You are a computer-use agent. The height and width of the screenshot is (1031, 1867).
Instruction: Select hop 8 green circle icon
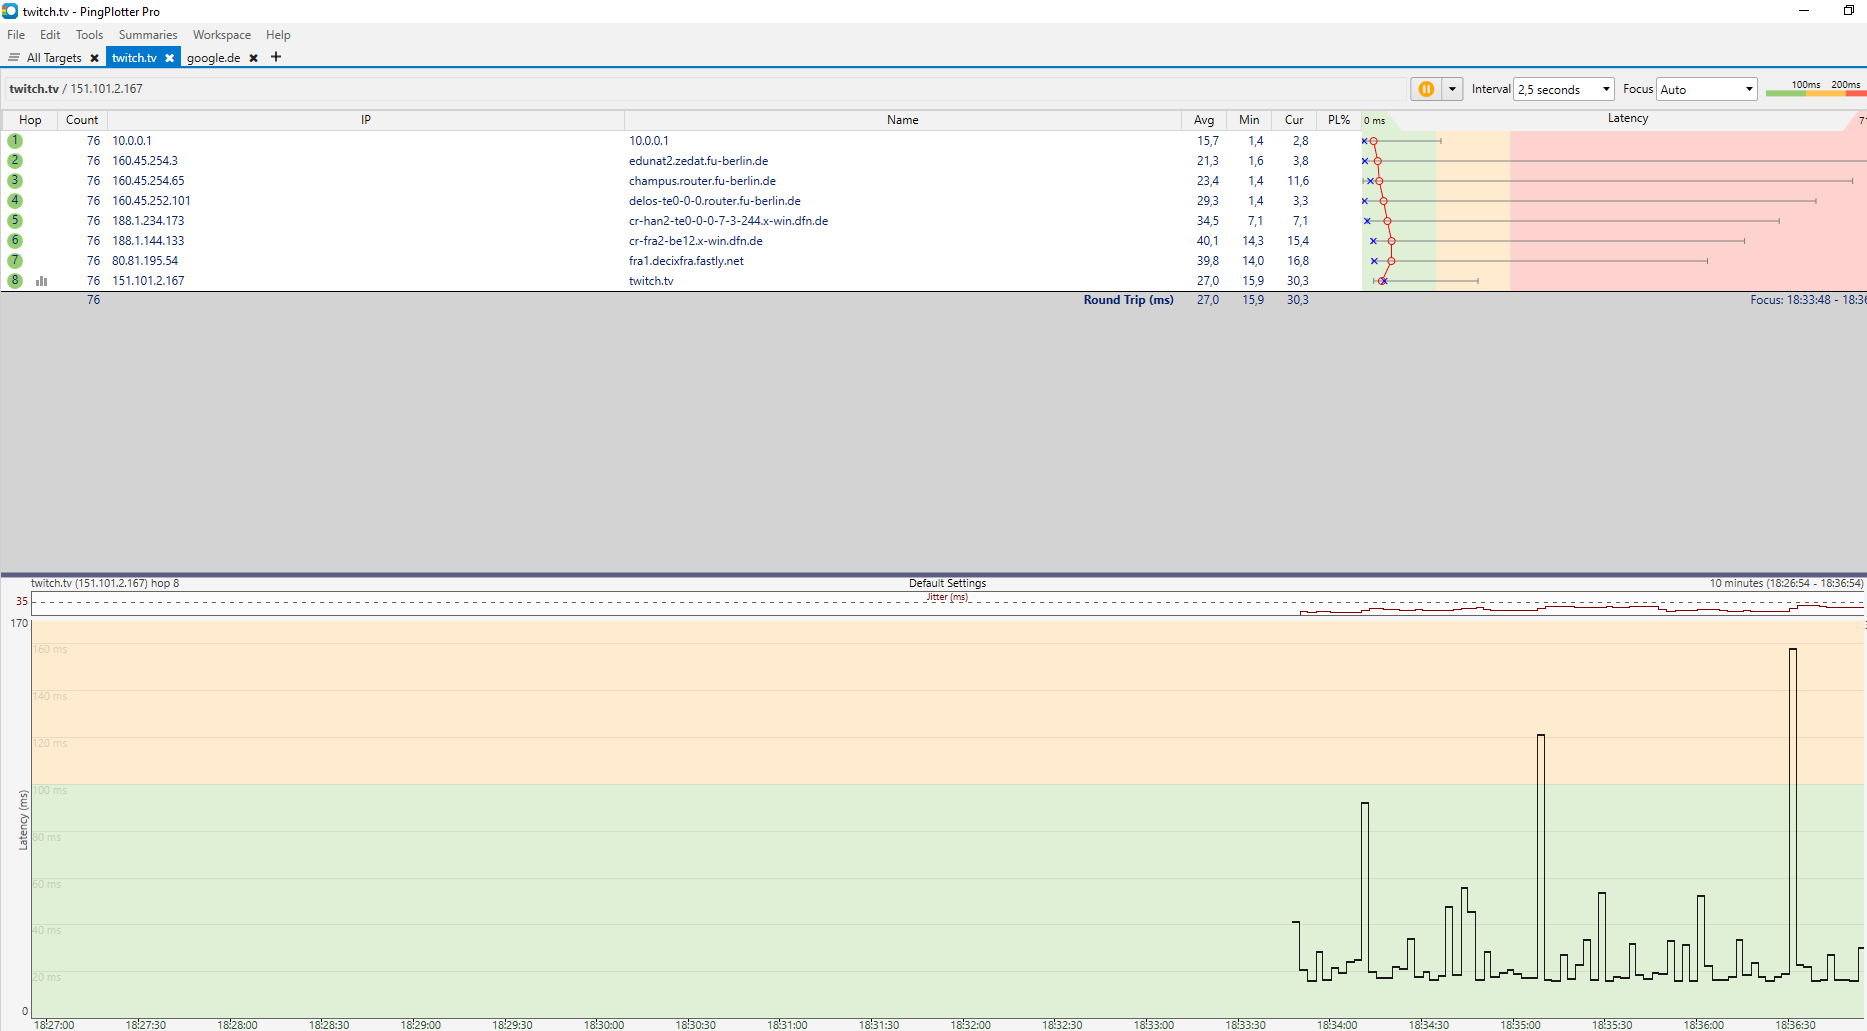pyautogui.click(x=15, y=281)
